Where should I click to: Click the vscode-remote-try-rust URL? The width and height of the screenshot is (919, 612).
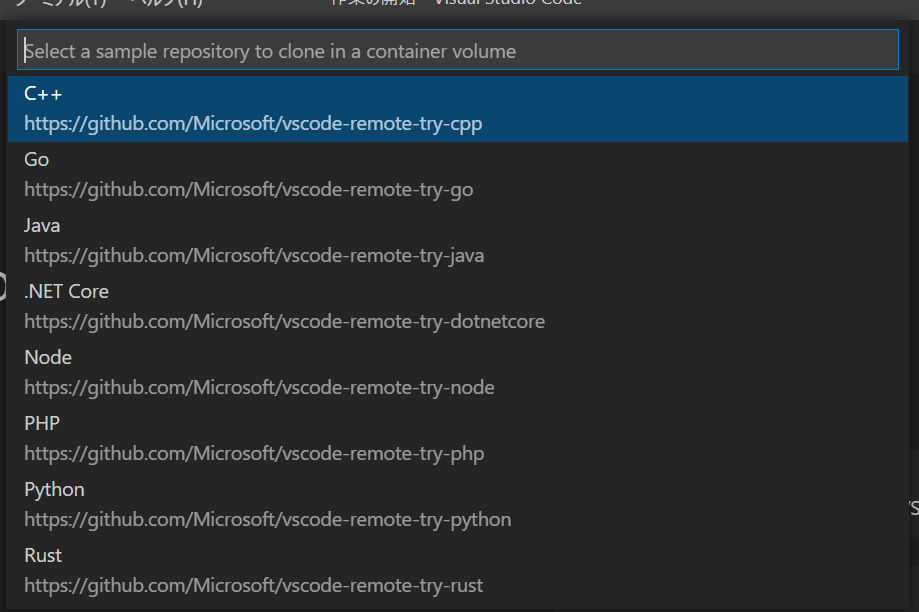[x=253, y=585]
